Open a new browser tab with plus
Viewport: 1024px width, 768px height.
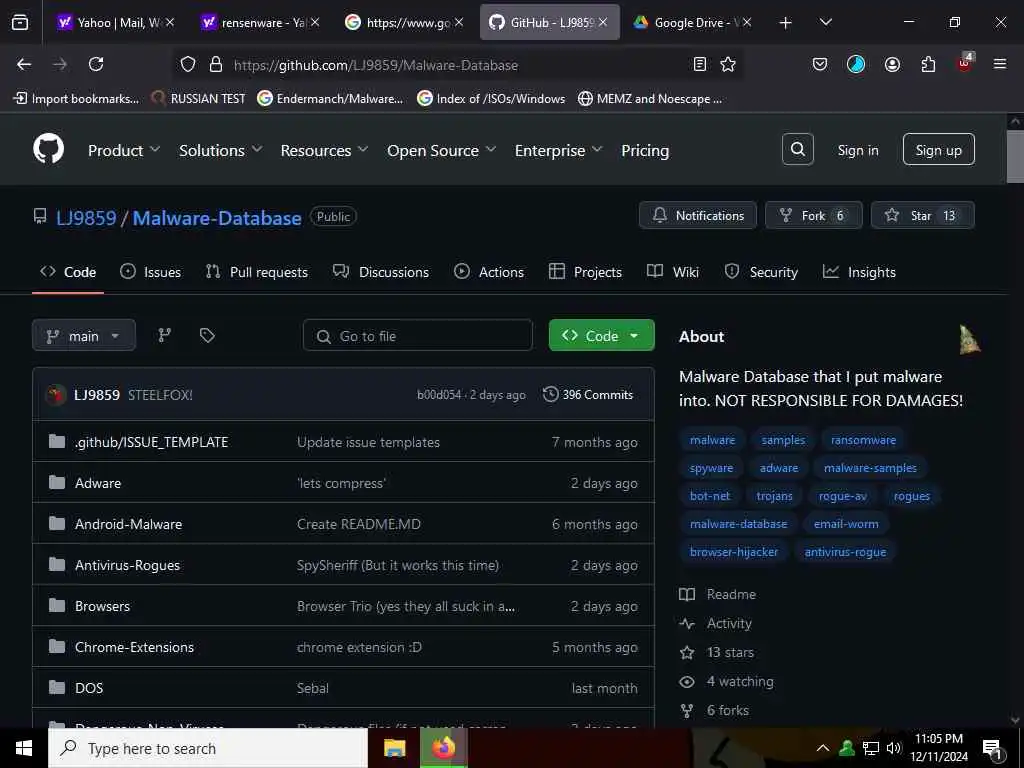(x=786, y=23)
